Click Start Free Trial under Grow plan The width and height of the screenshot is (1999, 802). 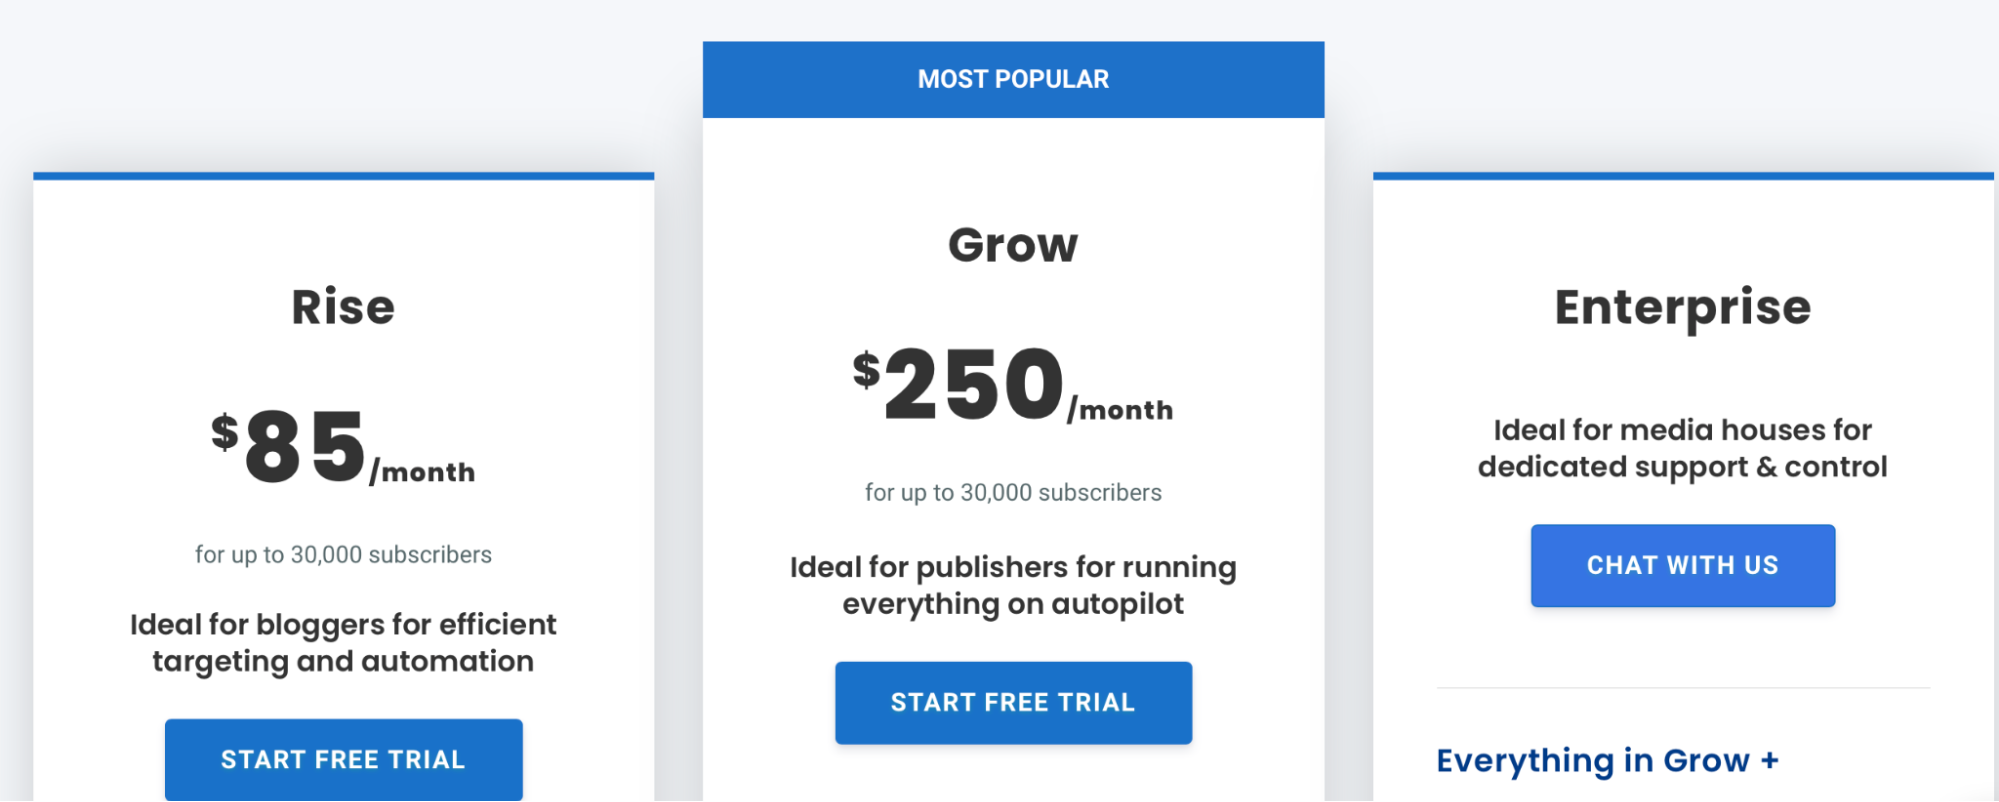[x=1013, y=702]
